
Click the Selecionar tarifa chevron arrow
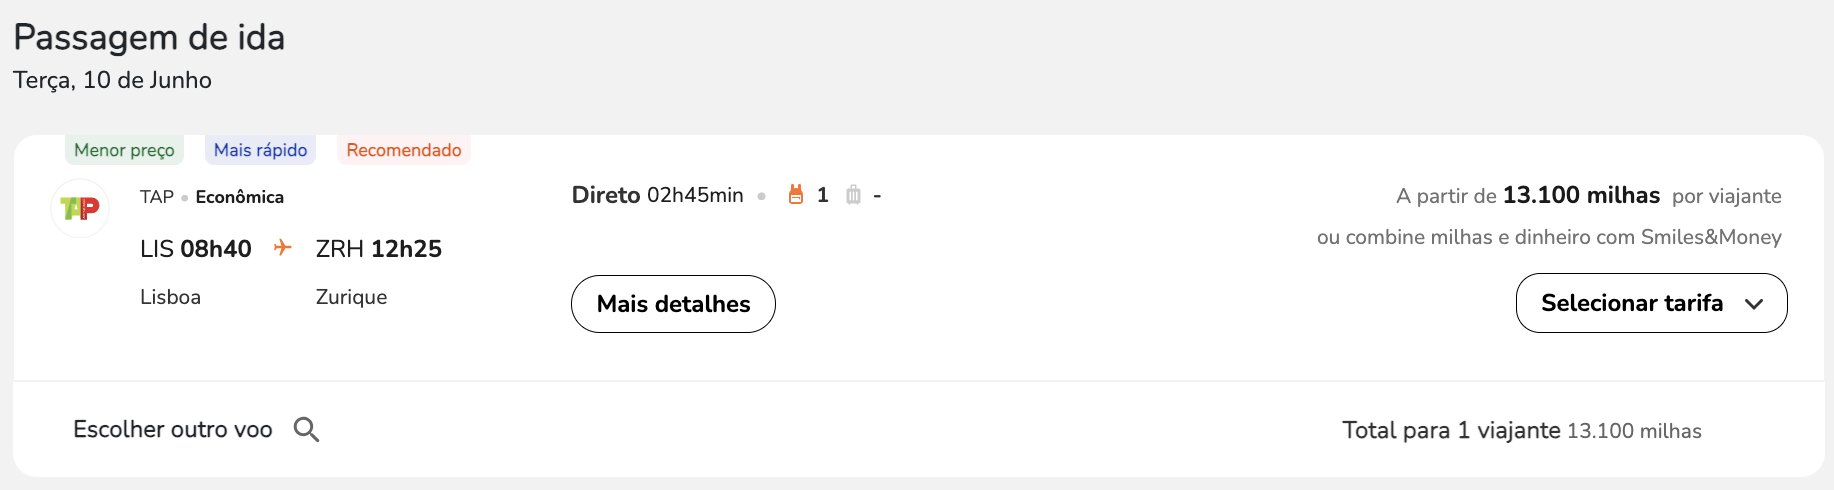click(1754, 304)
